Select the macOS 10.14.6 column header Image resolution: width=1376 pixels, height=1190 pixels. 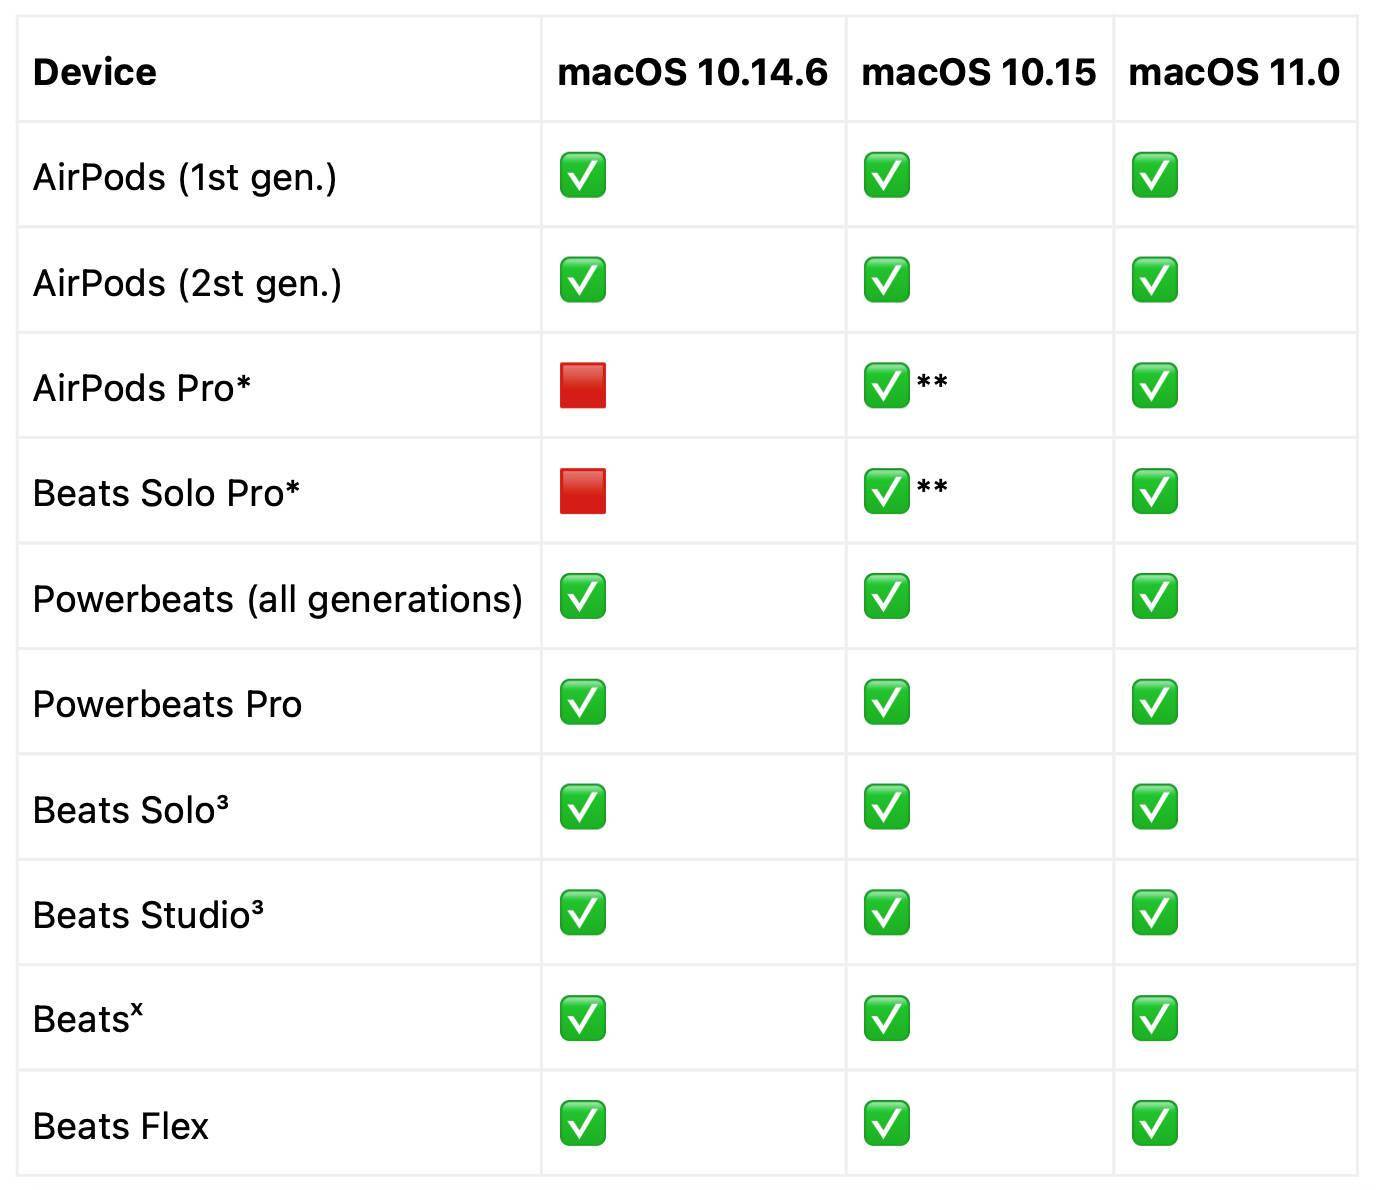692,72
